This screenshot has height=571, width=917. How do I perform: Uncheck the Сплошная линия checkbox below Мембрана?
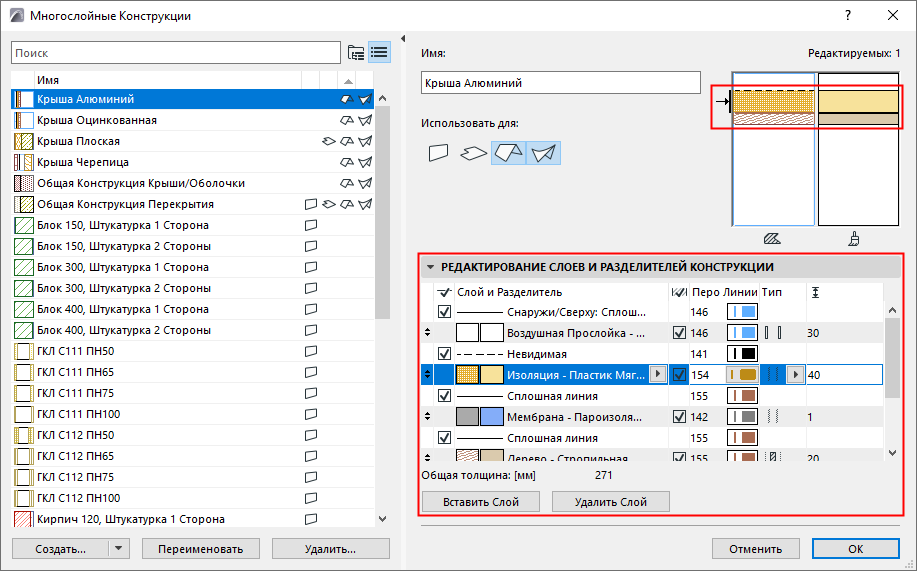[x=444, y=438]
